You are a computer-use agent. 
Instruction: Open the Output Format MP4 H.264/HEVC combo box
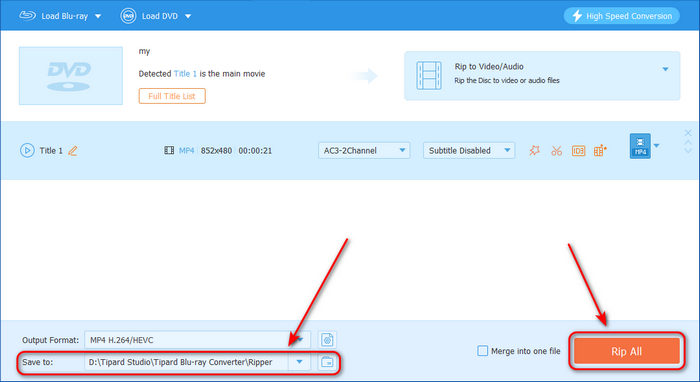point(198,340)
